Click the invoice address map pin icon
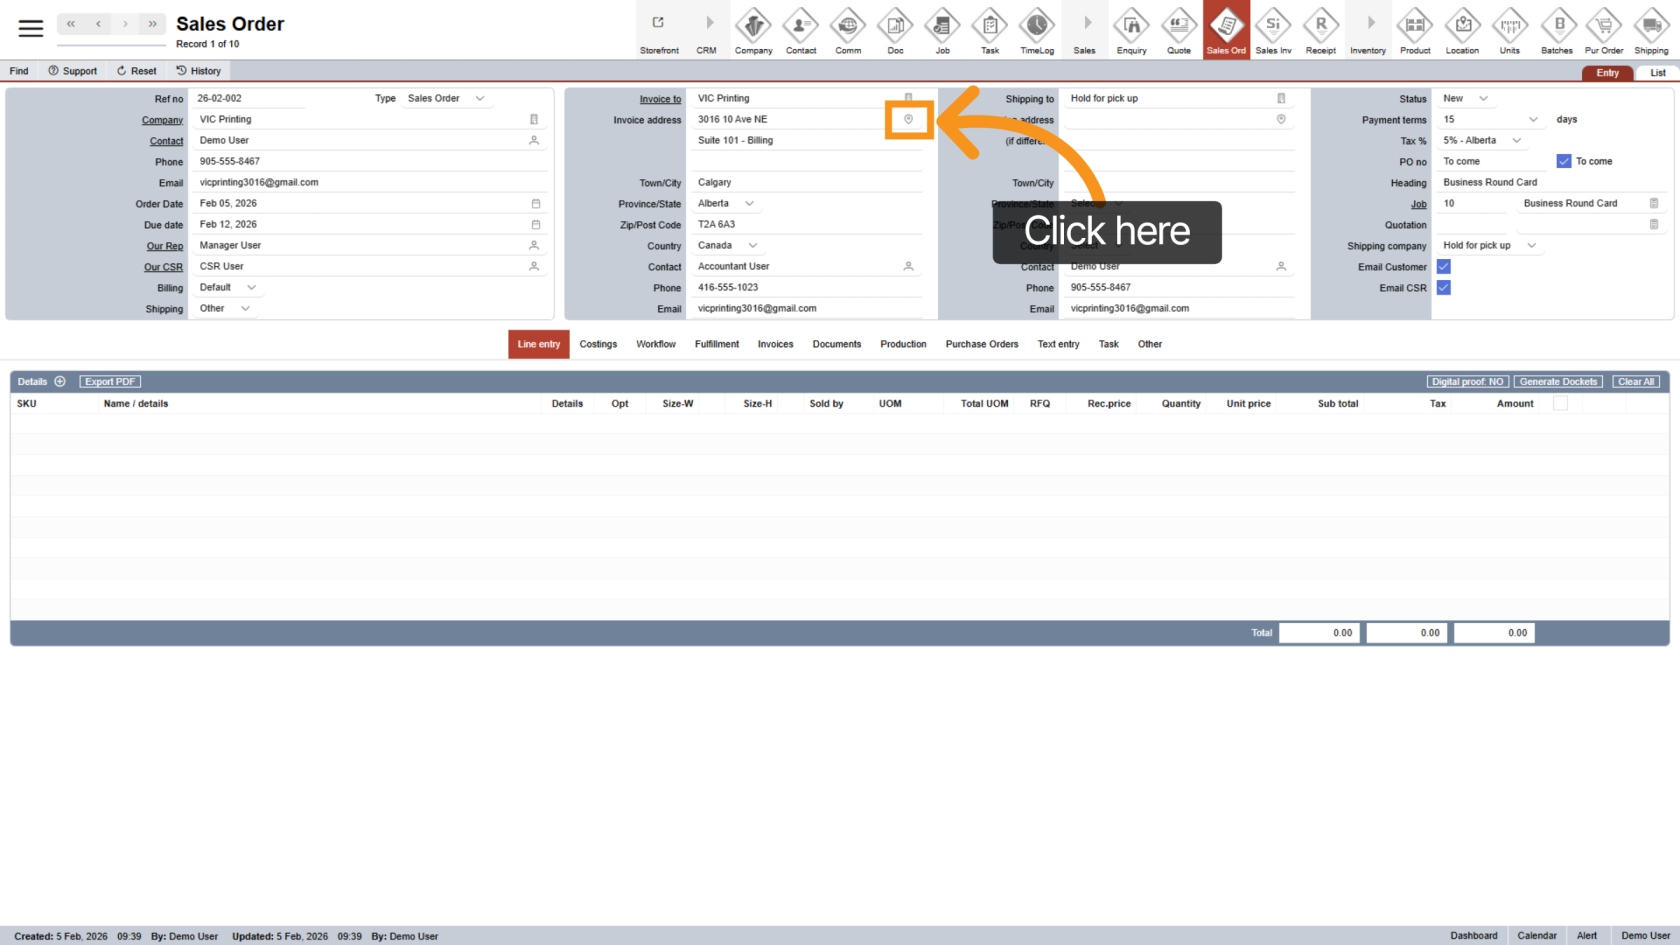 click(908, 119)
